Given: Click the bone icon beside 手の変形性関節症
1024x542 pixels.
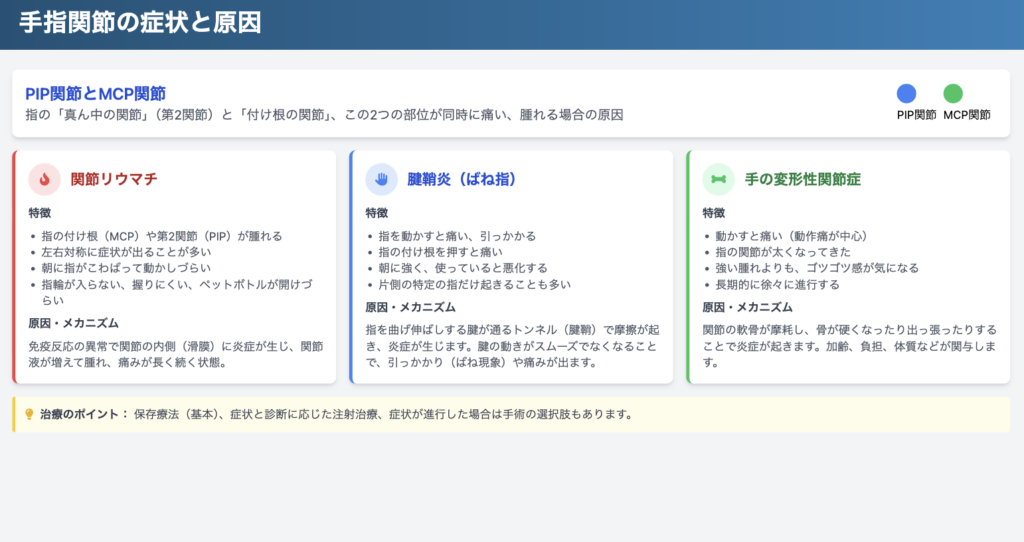Looking at the screenshot, I should coord(718,179).
